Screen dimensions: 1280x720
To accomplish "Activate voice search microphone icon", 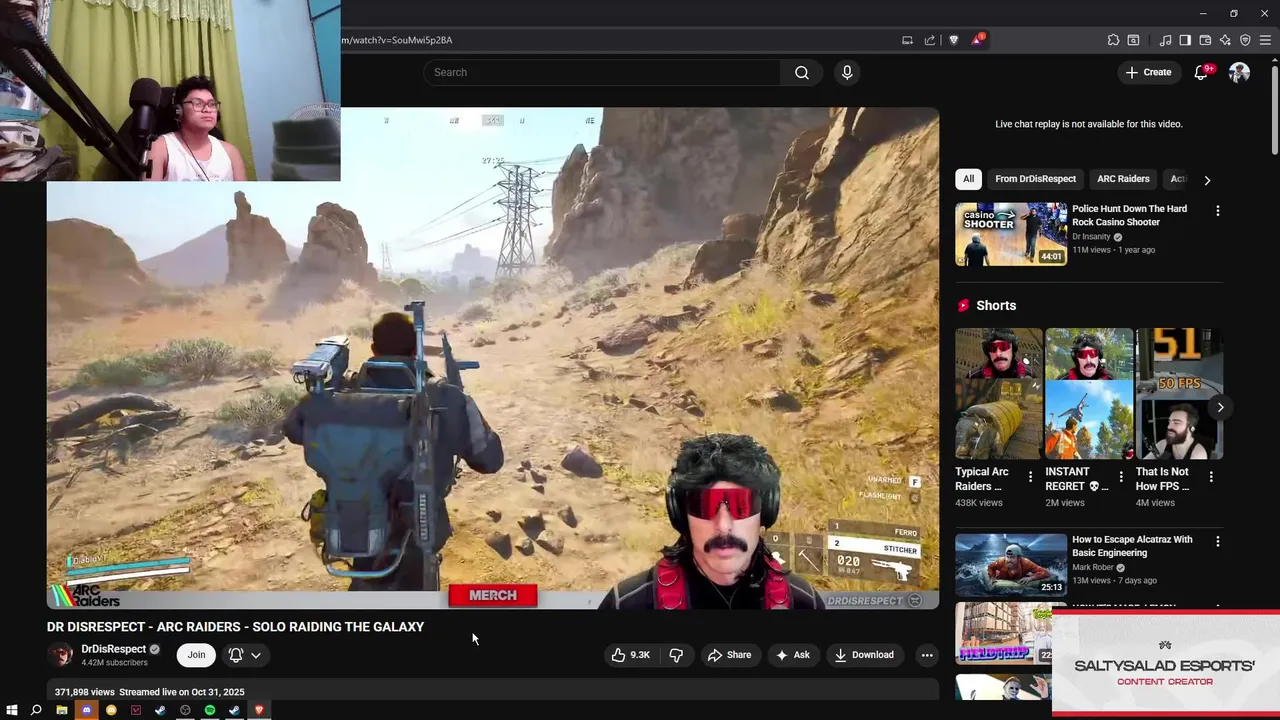I will click(847, 72).
